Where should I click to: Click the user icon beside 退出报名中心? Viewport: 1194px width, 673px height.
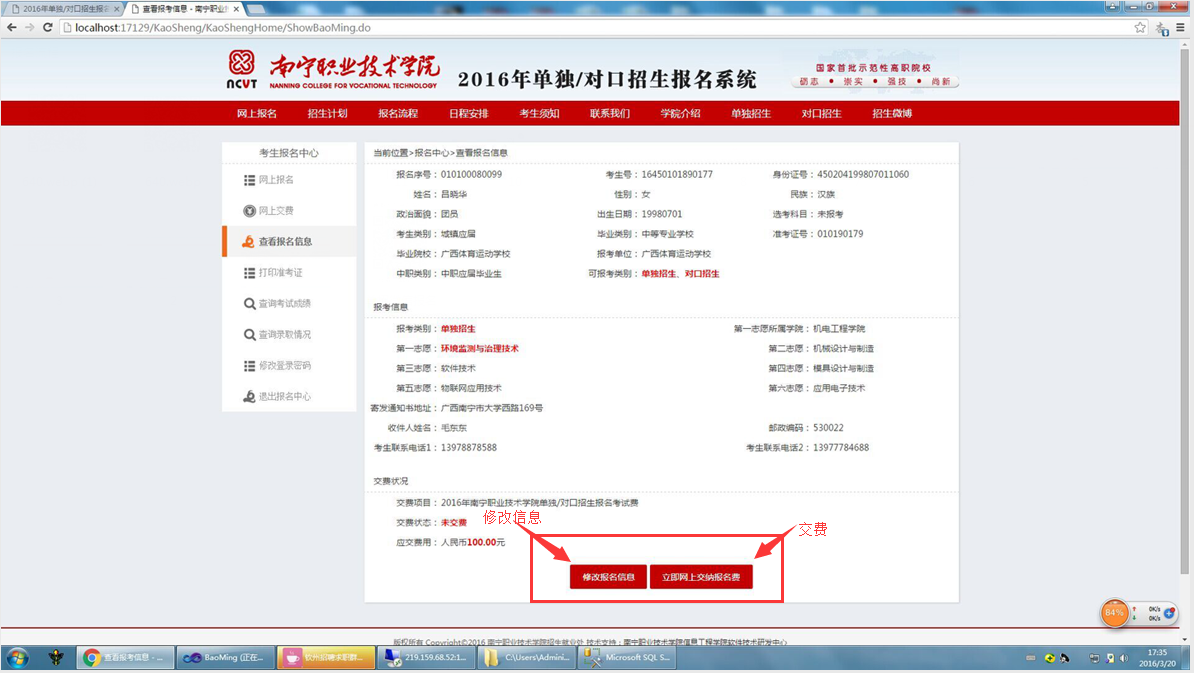coord(249,397)
